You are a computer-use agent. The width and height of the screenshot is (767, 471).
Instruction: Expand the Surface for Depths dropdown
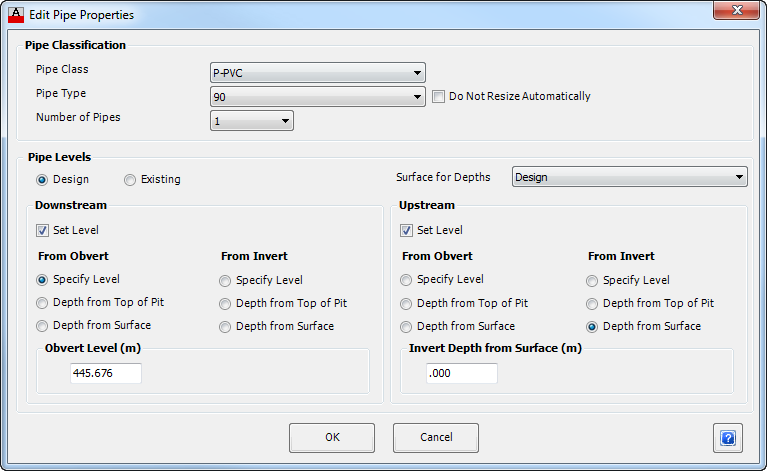pyautogui.click(x=630, y=177)
